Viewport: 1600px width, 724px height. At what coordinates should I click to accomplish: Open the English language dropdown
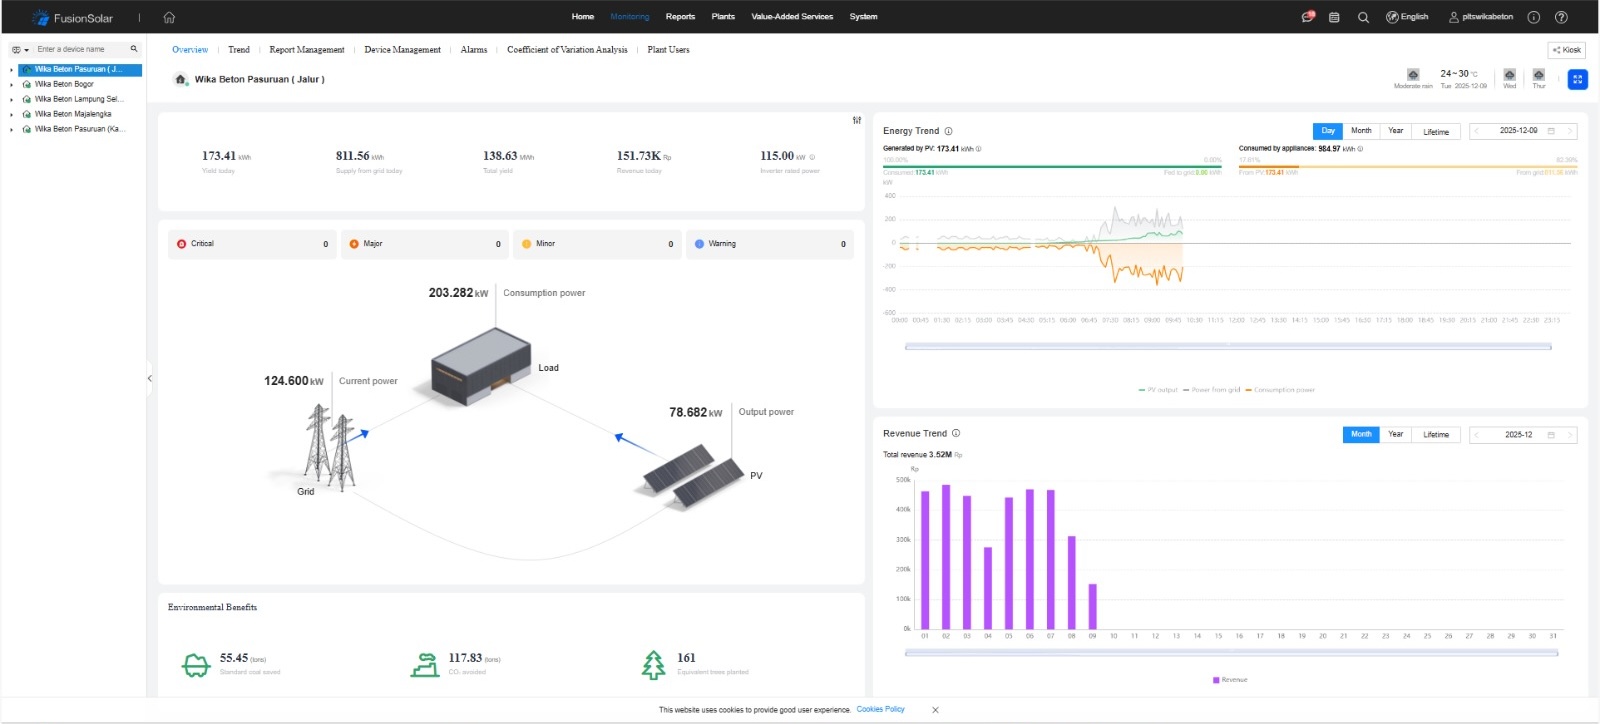click(1407, 17)
